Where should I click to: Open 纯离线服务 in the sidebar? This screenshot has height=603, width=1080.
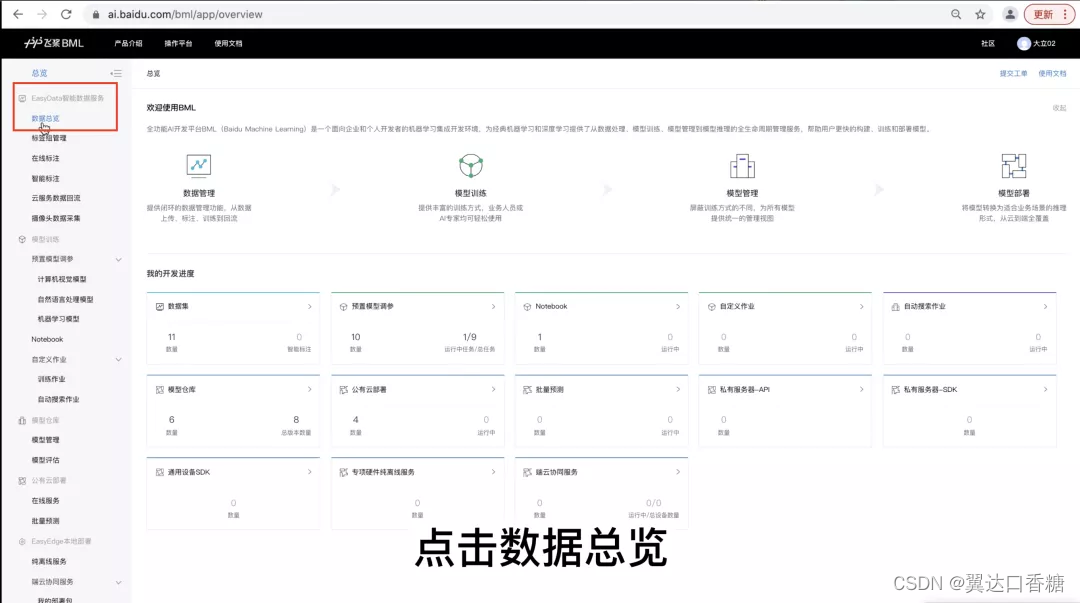(x=49, y=562)
